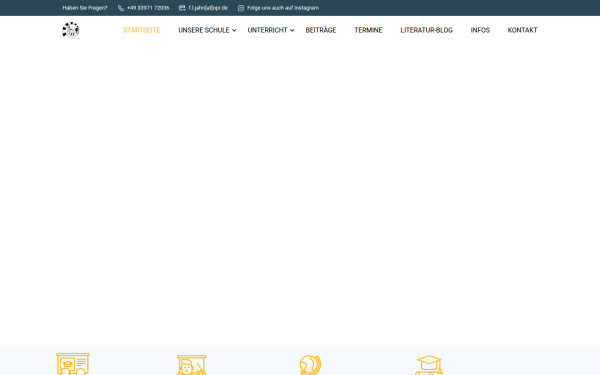The height and width of the screenshot is (375, 600).
Task: Click the graduation cap icon
Action: coord(429,365)
